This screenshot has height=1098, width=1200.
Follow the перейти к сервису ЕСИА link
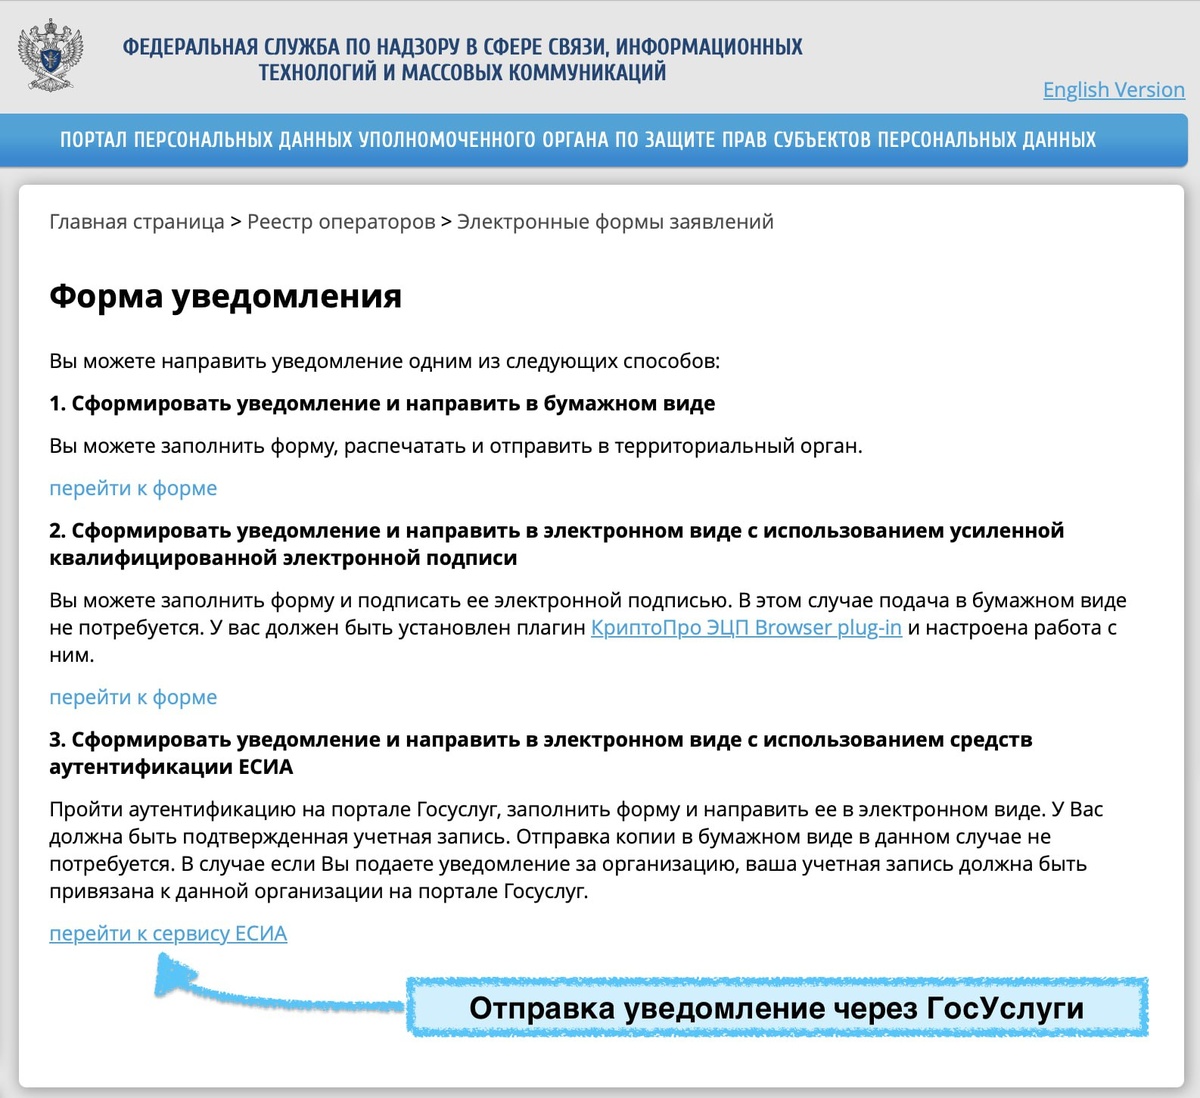(168, 934)
